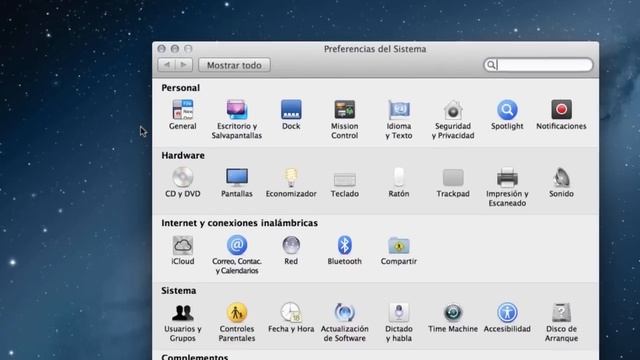The height and width of the screenshot is (360, 640).
Task: Click the Sistema section heading
Action: coord(178,291)
